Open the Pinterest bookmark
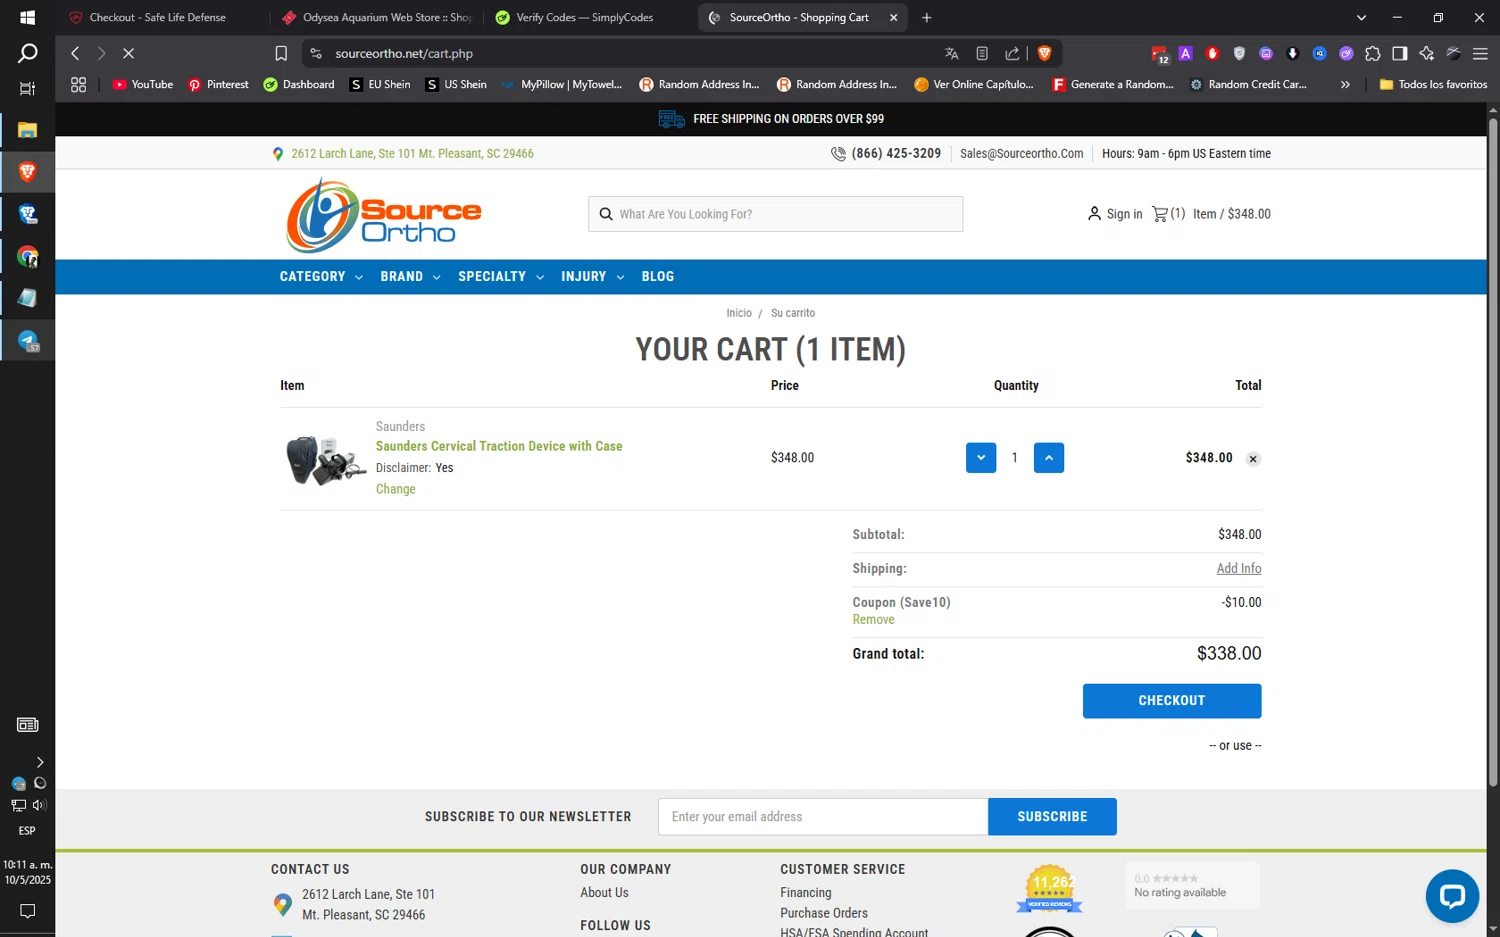Viewport: 1500px width, 937px height. click(218, 85)
